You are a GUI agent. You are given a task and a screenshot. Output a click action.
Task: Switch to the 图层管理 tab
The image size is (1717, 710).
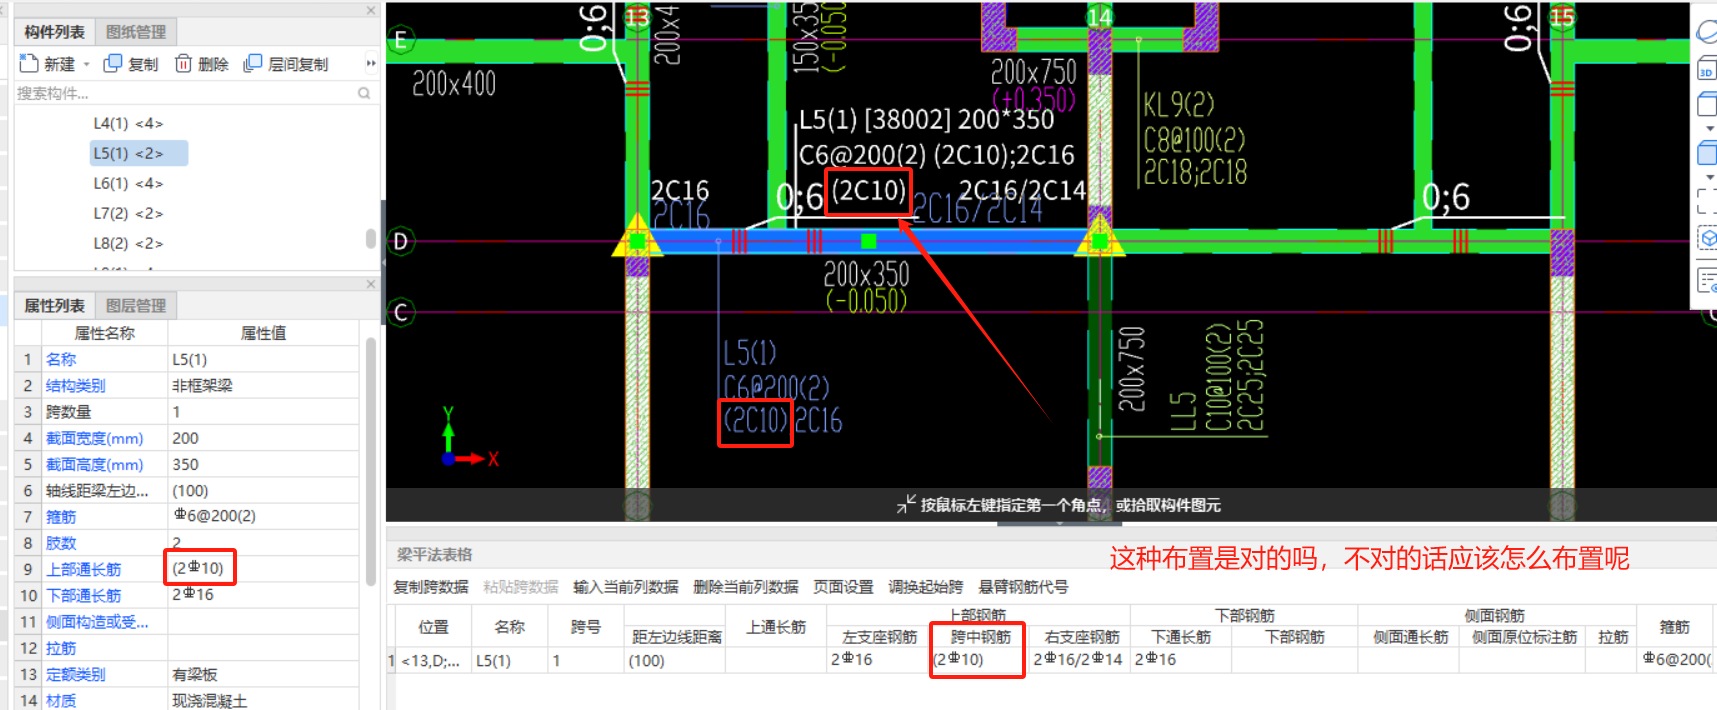click(136, 305)
